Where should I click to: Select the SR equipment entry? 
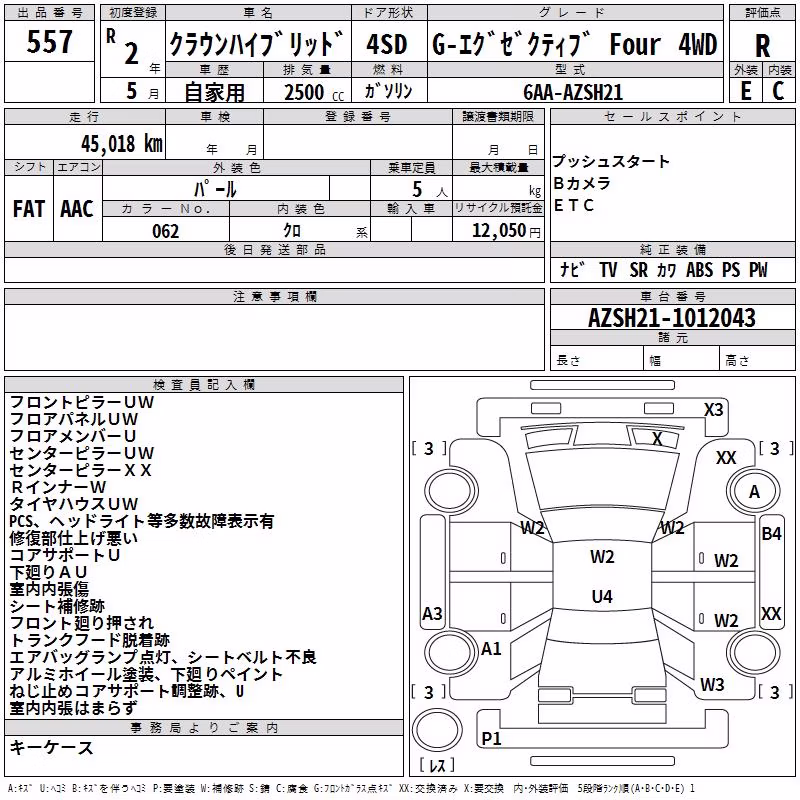coord(638,269)
